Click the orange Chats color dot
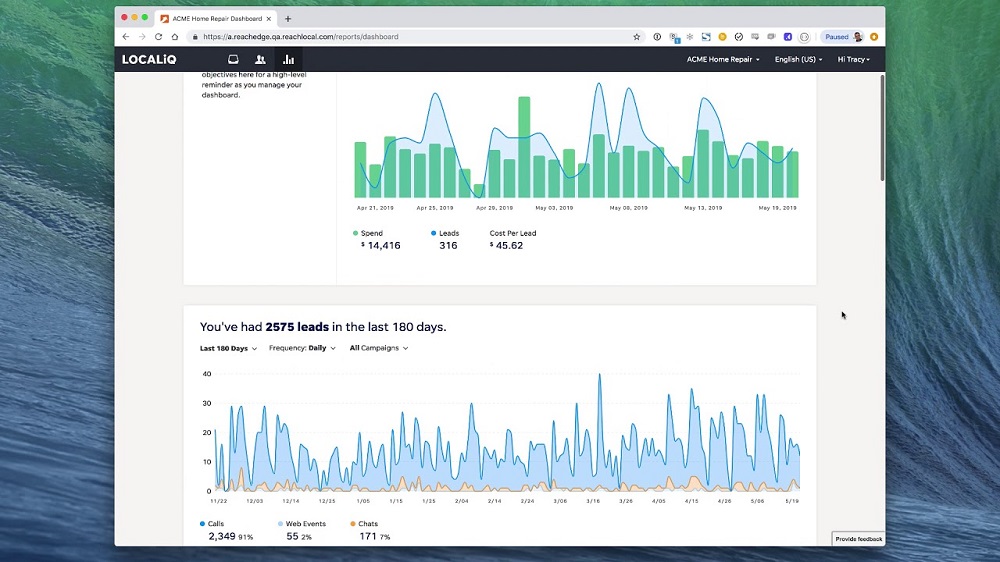 click(x=353, y=524)
